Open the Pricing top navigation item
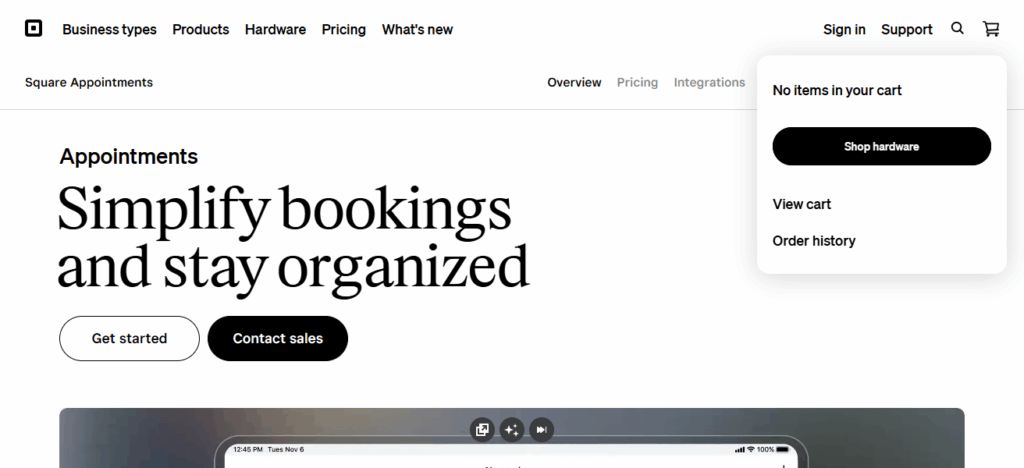This screenshot has height=468, width=1024. click(x=343, y=29)
